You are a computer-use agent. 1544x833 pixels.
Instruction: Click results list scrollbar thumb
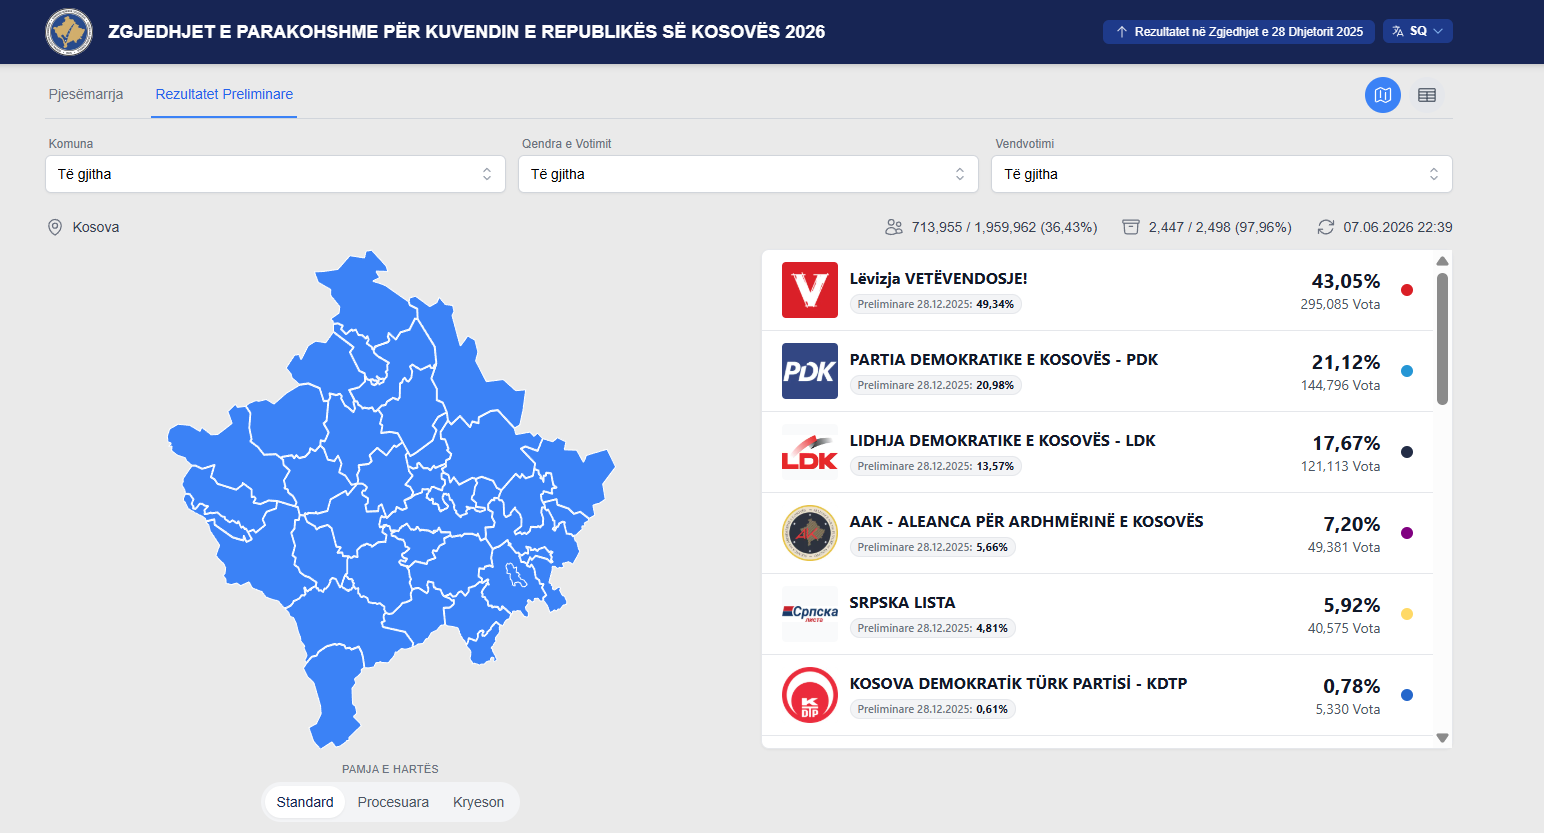coord(1442,339)
